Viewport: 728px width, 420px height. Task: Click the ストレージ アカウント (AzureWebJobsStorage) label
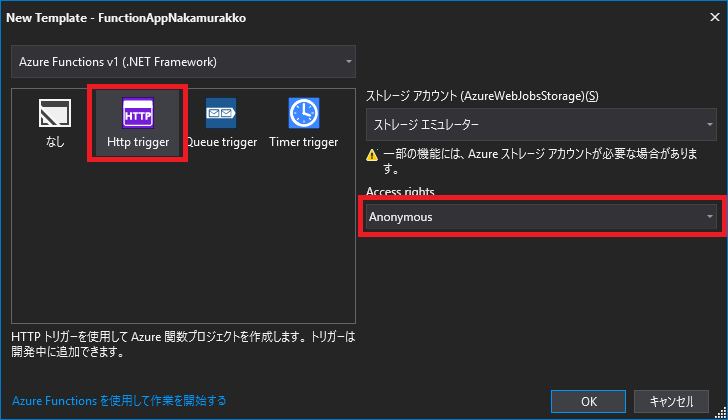click(x=482, y=96)
